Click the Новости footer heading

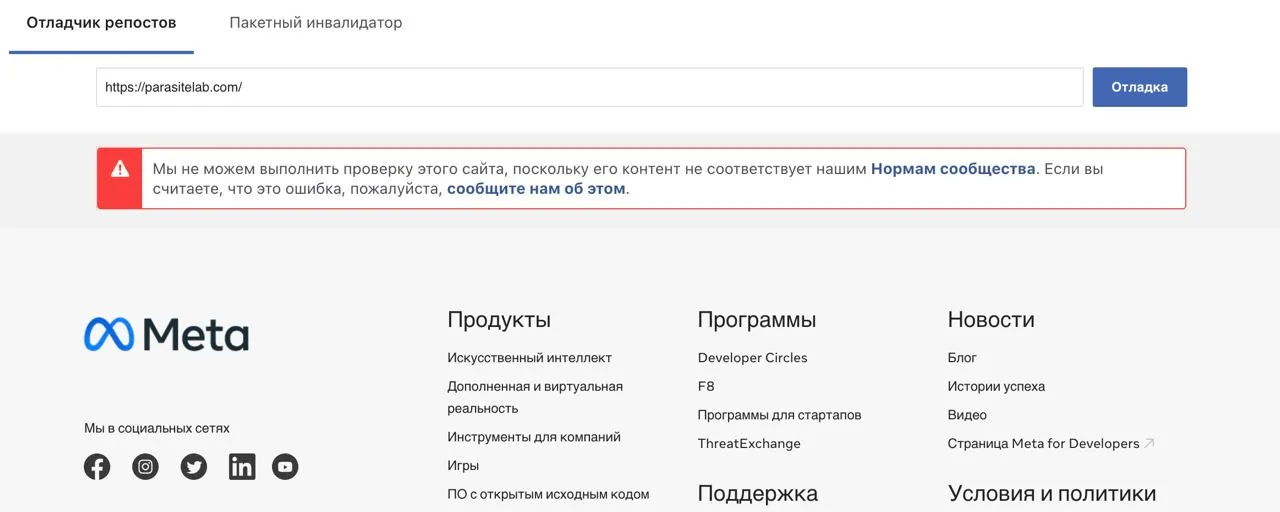(991, 320)
